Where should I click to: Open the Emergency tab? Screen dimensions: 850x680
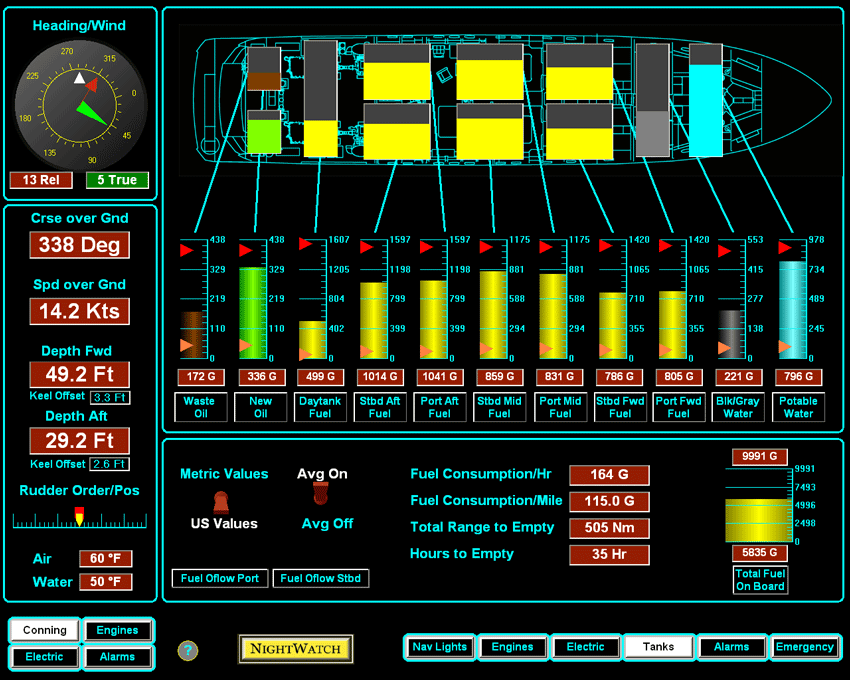pyautogui.click(x=804, y=647)
